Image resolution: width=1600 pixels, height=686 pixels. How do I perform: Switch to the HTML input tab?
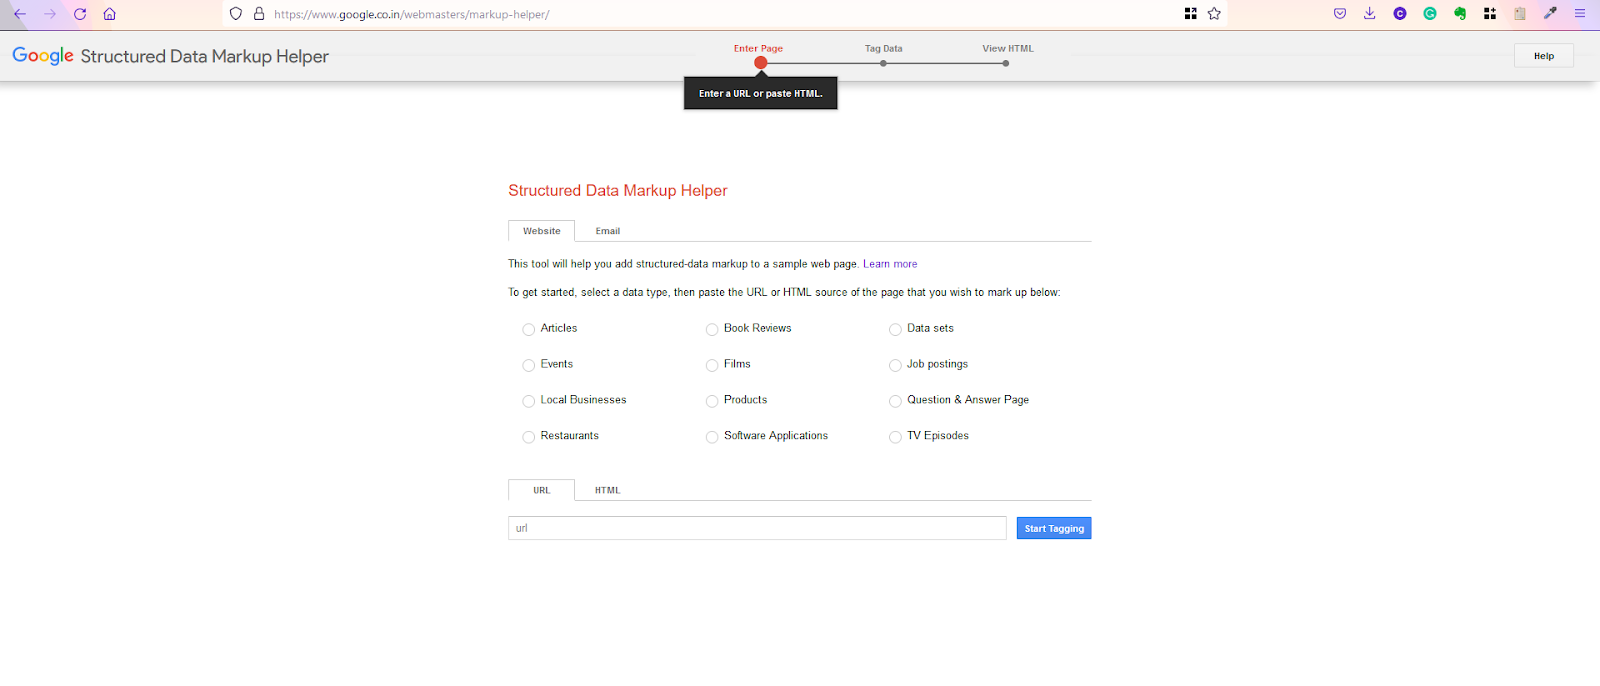click(607, 490)
